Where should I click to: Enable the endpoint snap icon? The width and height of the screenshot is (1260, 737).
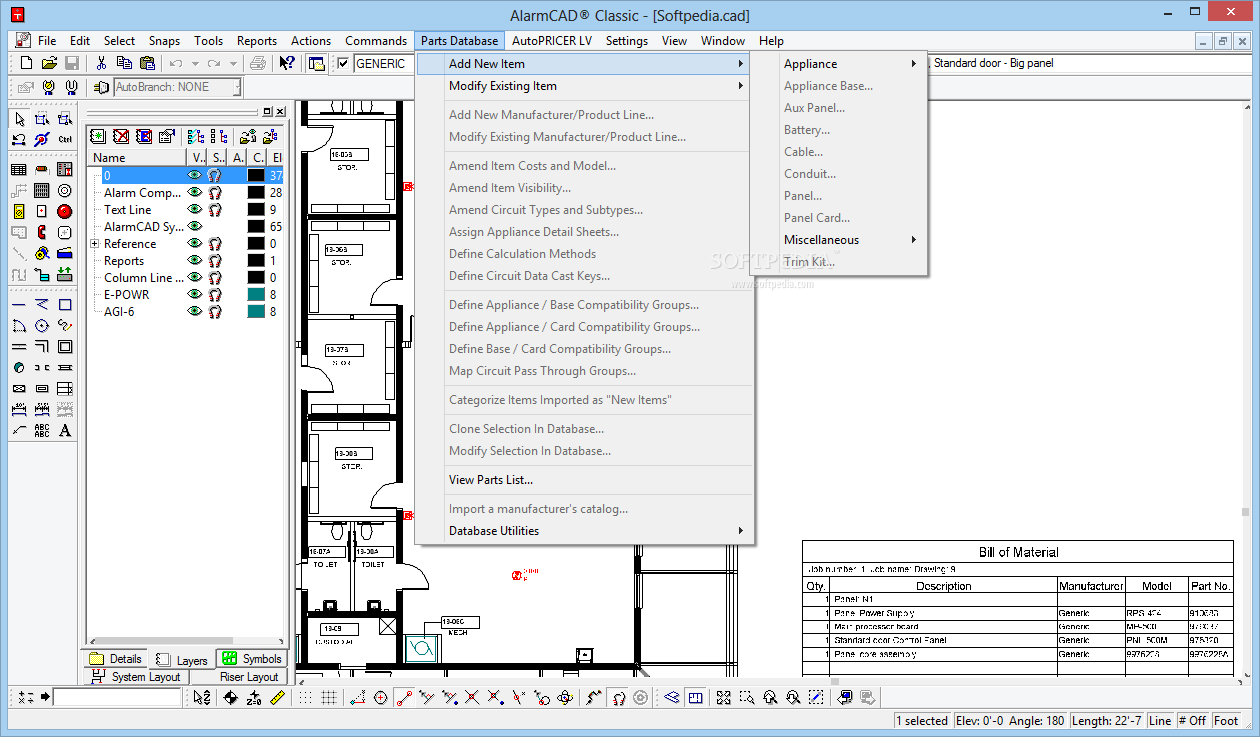pos(403,697)
